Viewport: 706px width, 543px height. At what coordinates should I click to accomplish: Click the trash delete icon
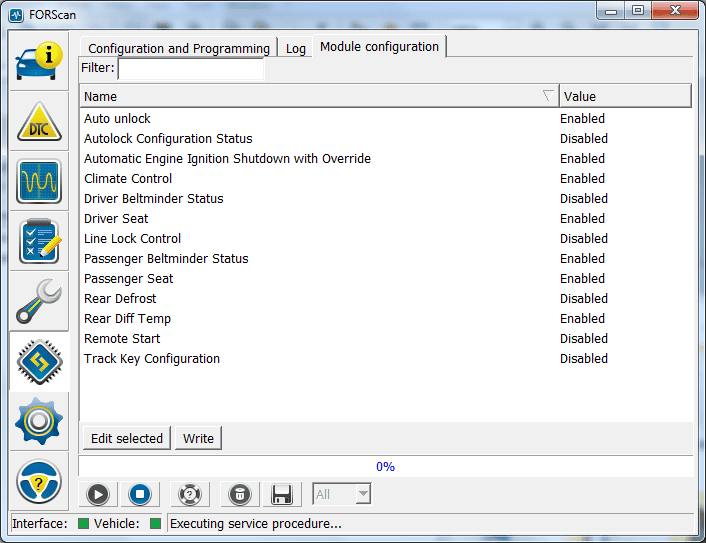coord(240,494)
